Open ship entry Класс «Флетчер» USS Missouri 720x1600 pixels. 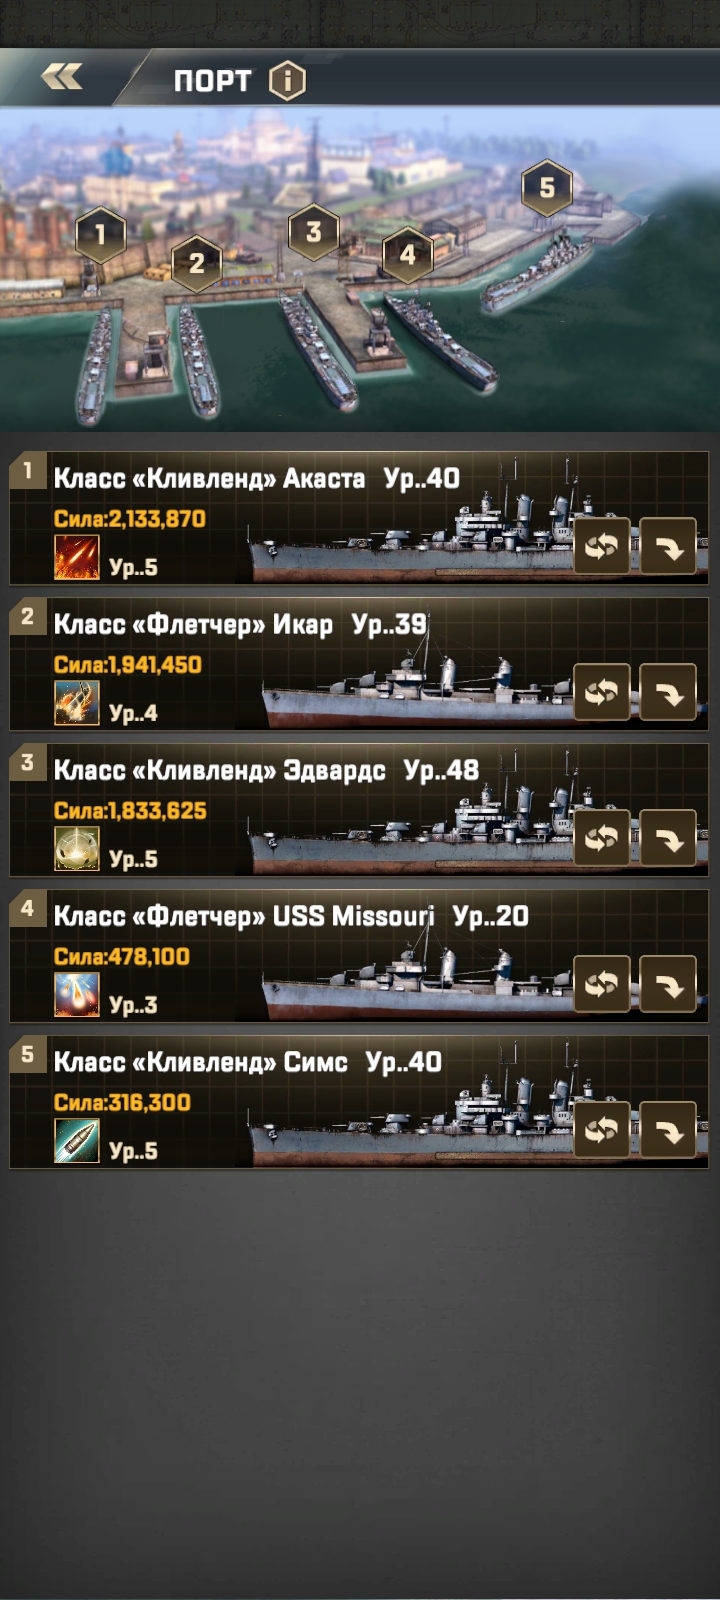360,956
